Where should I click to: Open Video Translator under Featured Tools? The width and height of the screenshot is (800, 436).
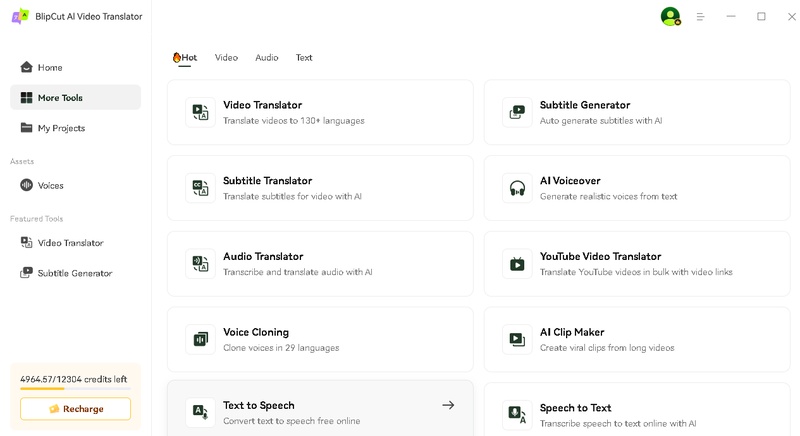tap(76, 243)
